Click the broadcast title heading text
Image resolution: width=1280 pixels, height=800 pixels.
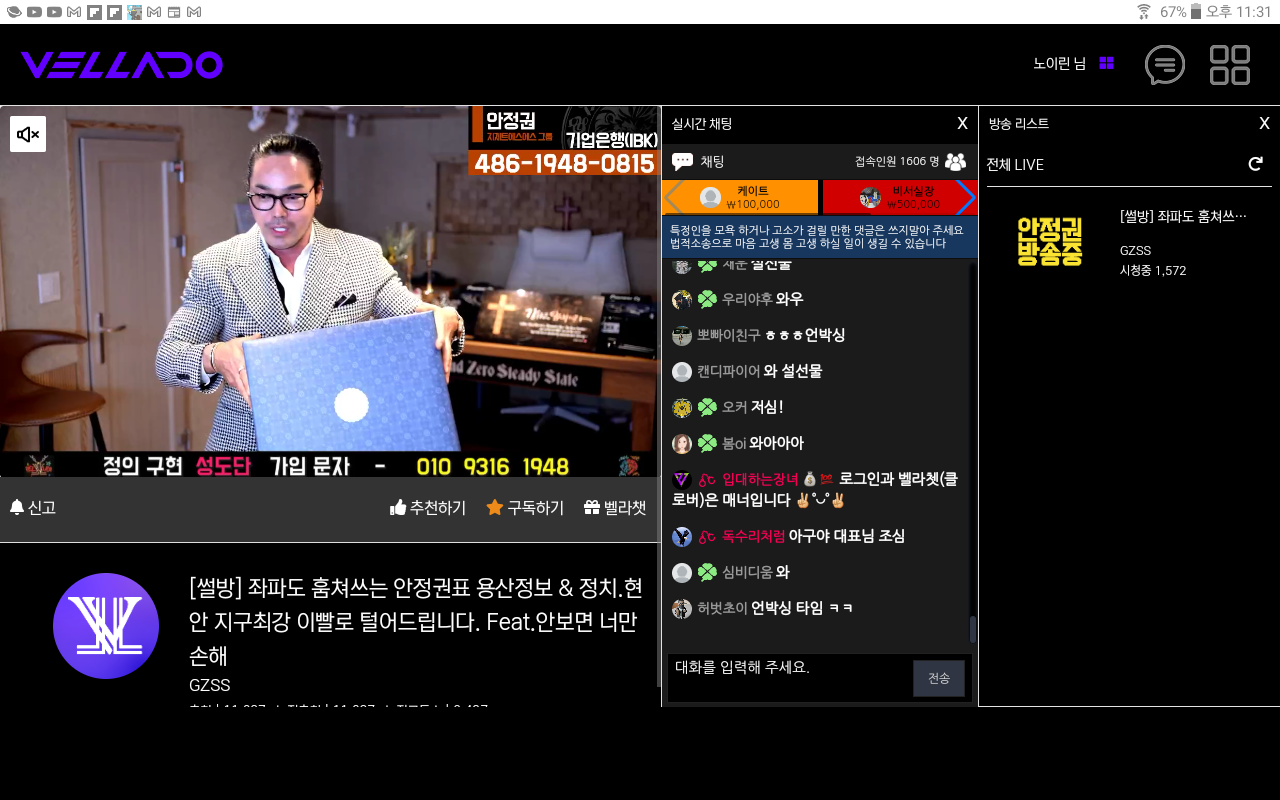coord(418,622)
